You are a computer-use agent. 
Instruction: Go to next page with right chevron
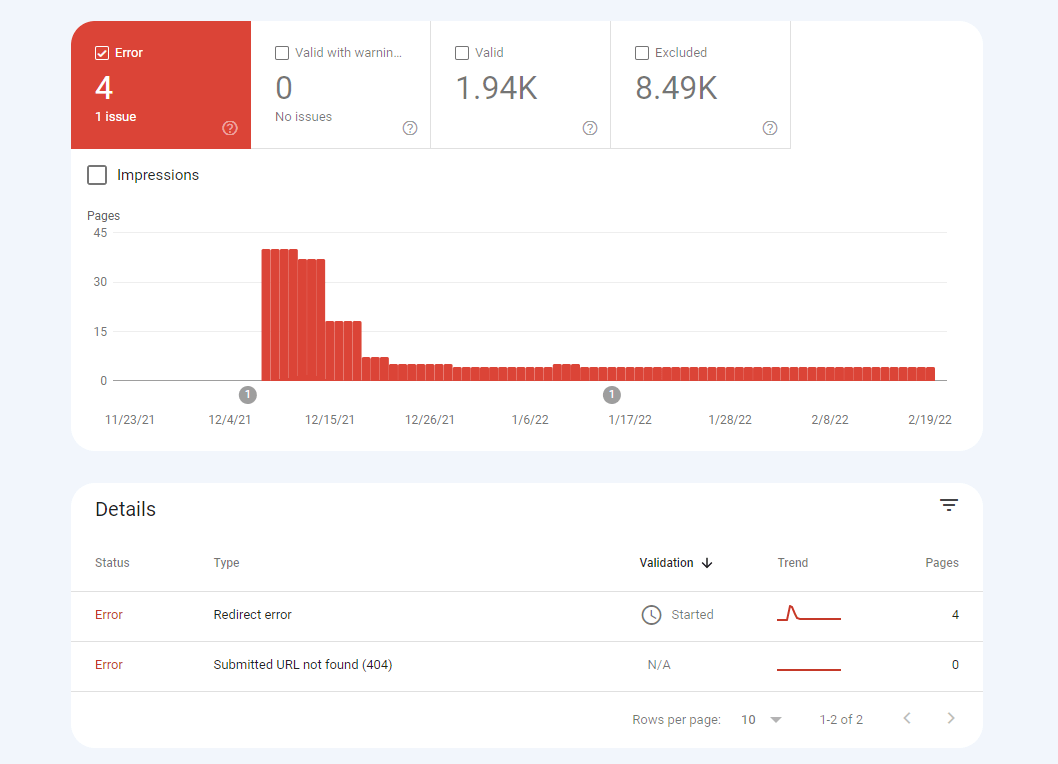click(950, 718)
